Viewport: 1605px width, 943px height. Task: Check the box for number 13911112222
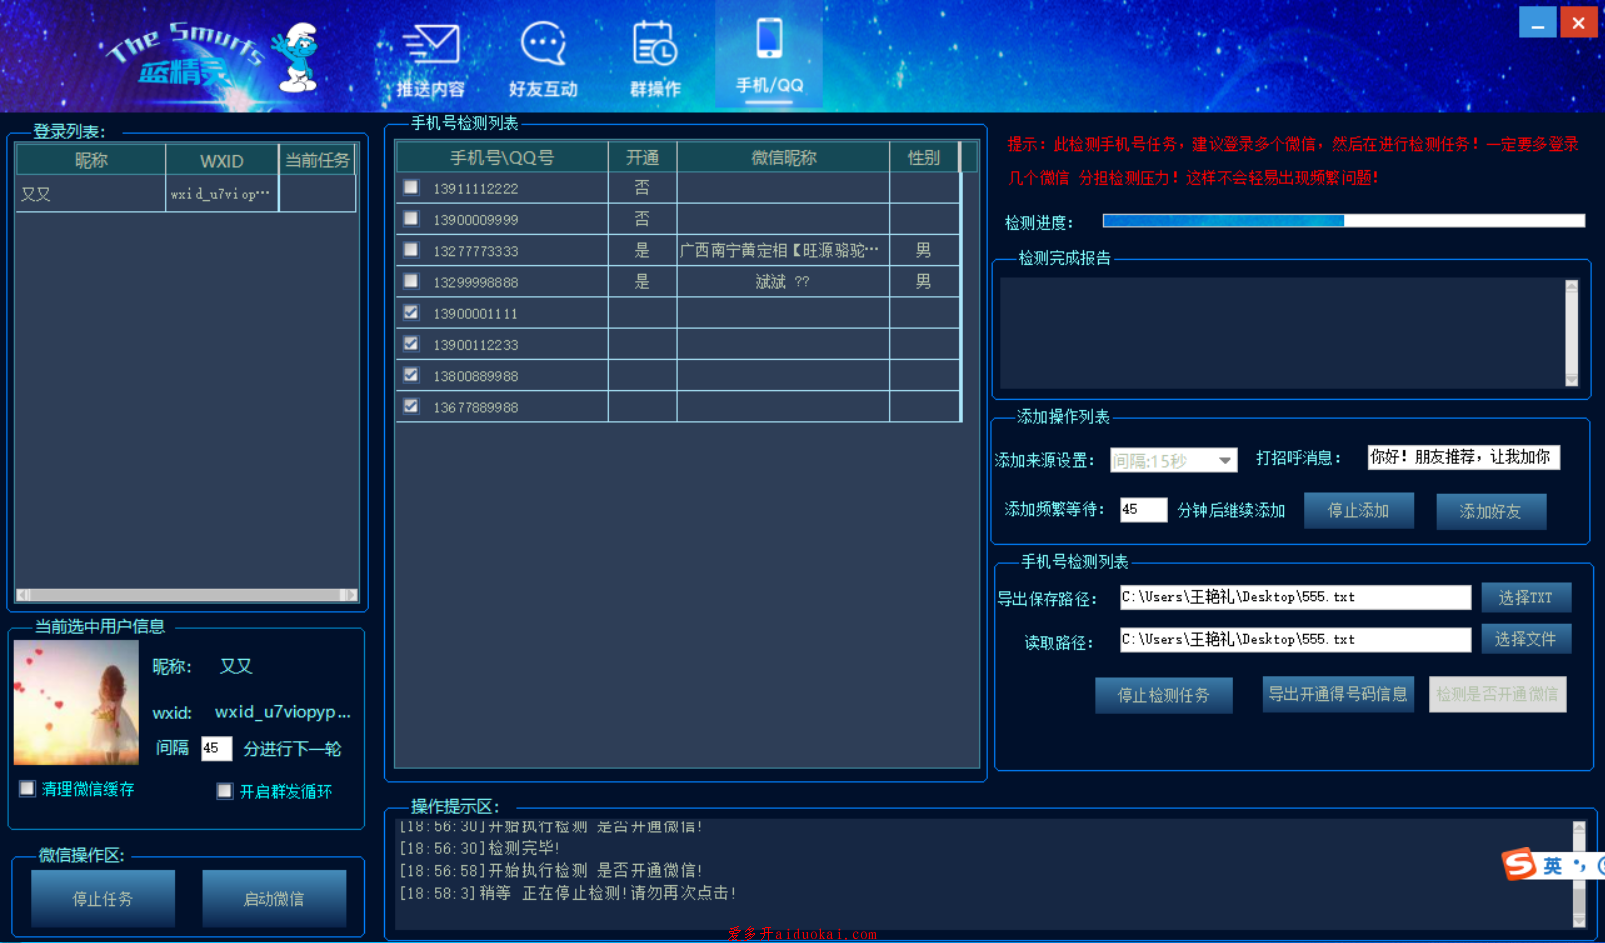point(411,187)
